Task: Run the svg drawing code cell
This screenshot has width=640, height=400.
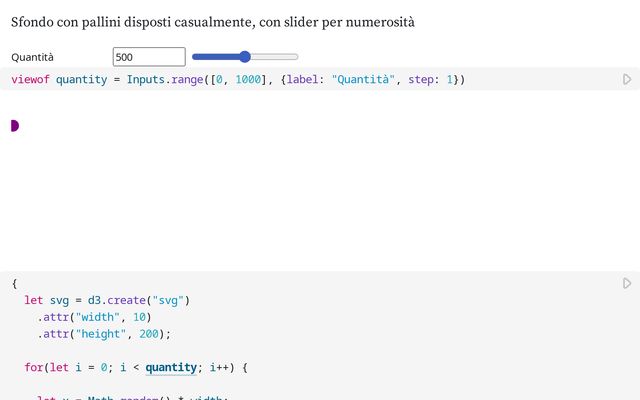Action: (x=627, y=284)
